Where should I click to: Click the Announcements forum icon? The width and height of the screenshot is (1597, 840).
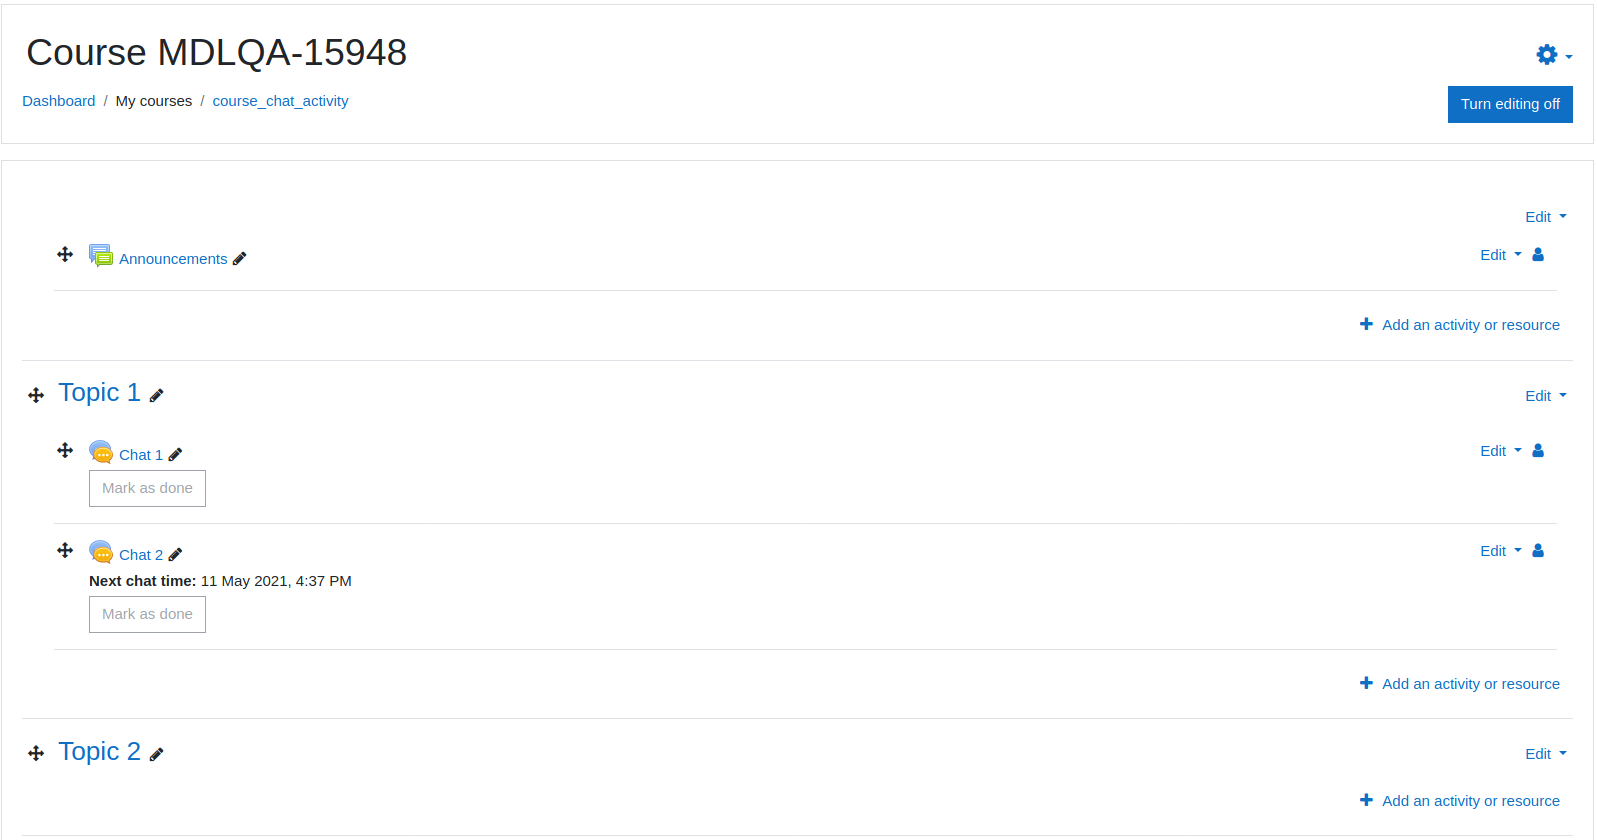click(101, 256)
